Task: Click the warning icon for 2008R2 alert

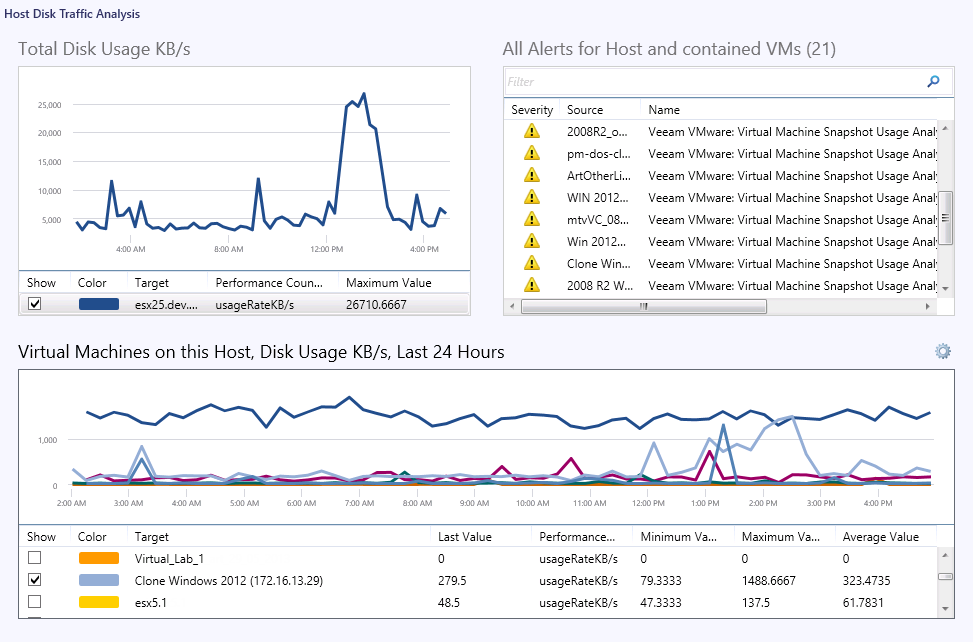Action: click(531, 131)
